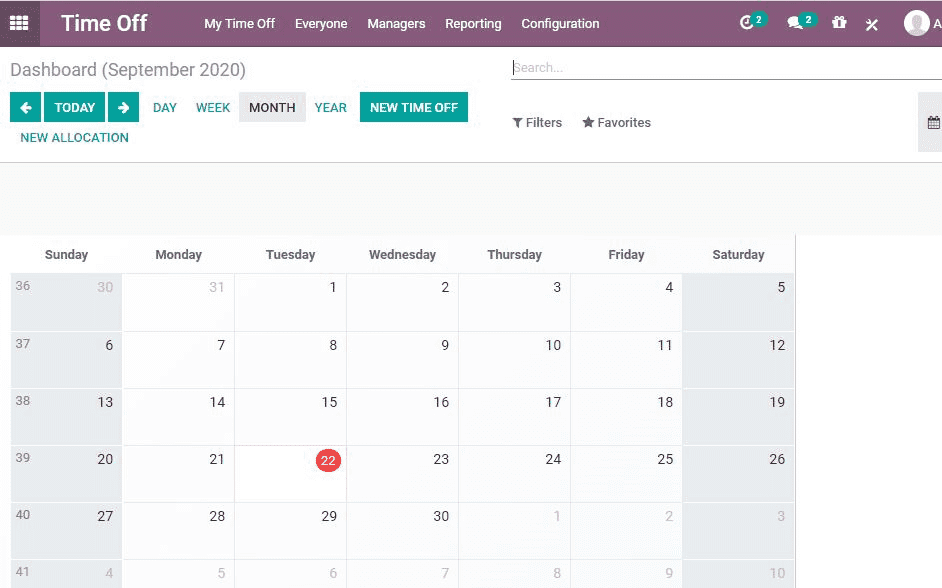This screenshot has width=942, height=588.
Task: Click the Wednesday column header
Action: [403, 255]
